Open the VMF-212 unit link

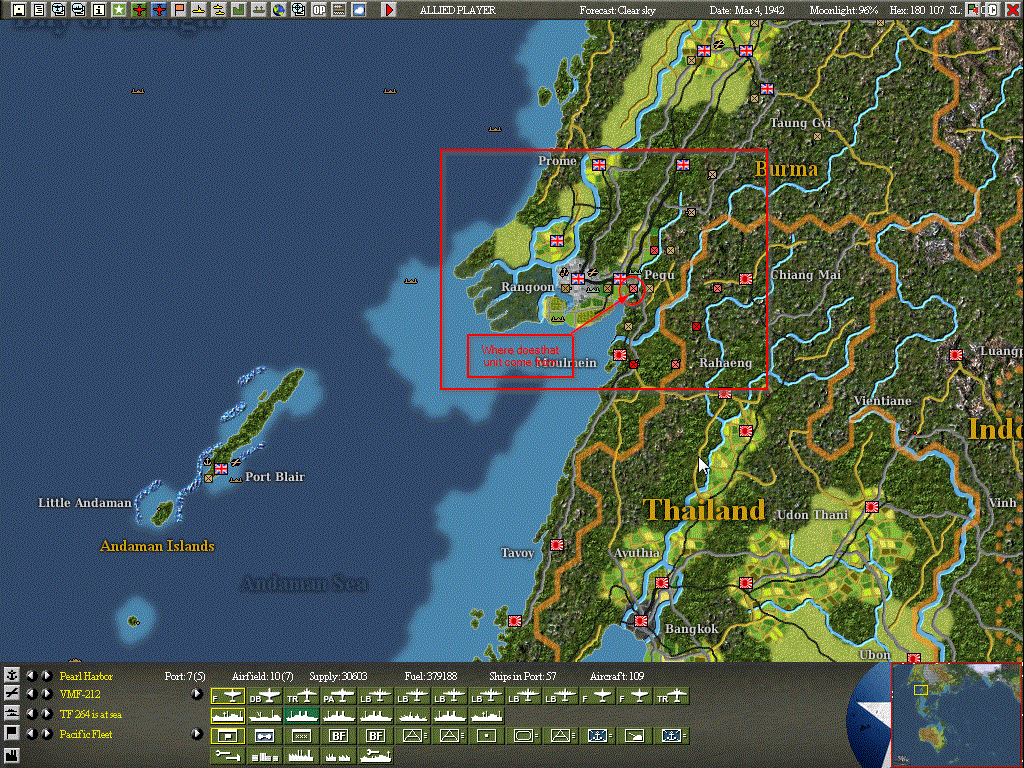pos(80,694)
